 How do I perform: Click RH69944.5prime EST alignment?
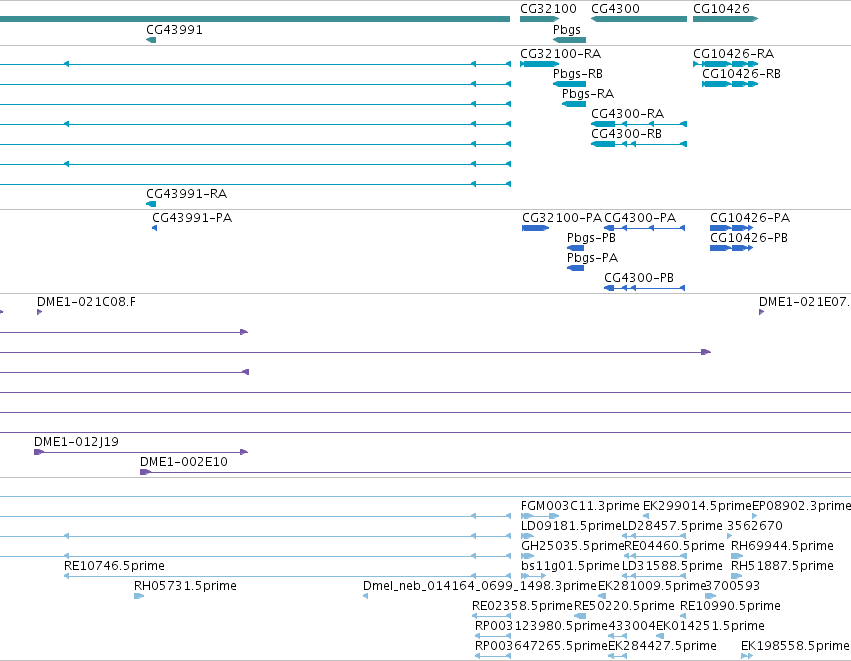[x=737, y=556]
